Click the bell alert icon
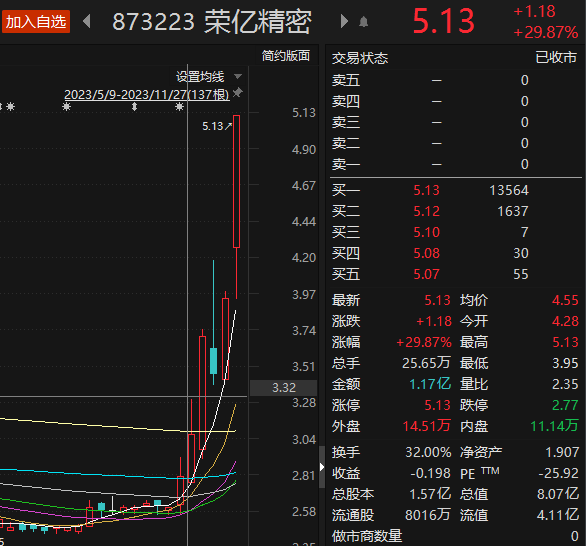 (363, 22)
